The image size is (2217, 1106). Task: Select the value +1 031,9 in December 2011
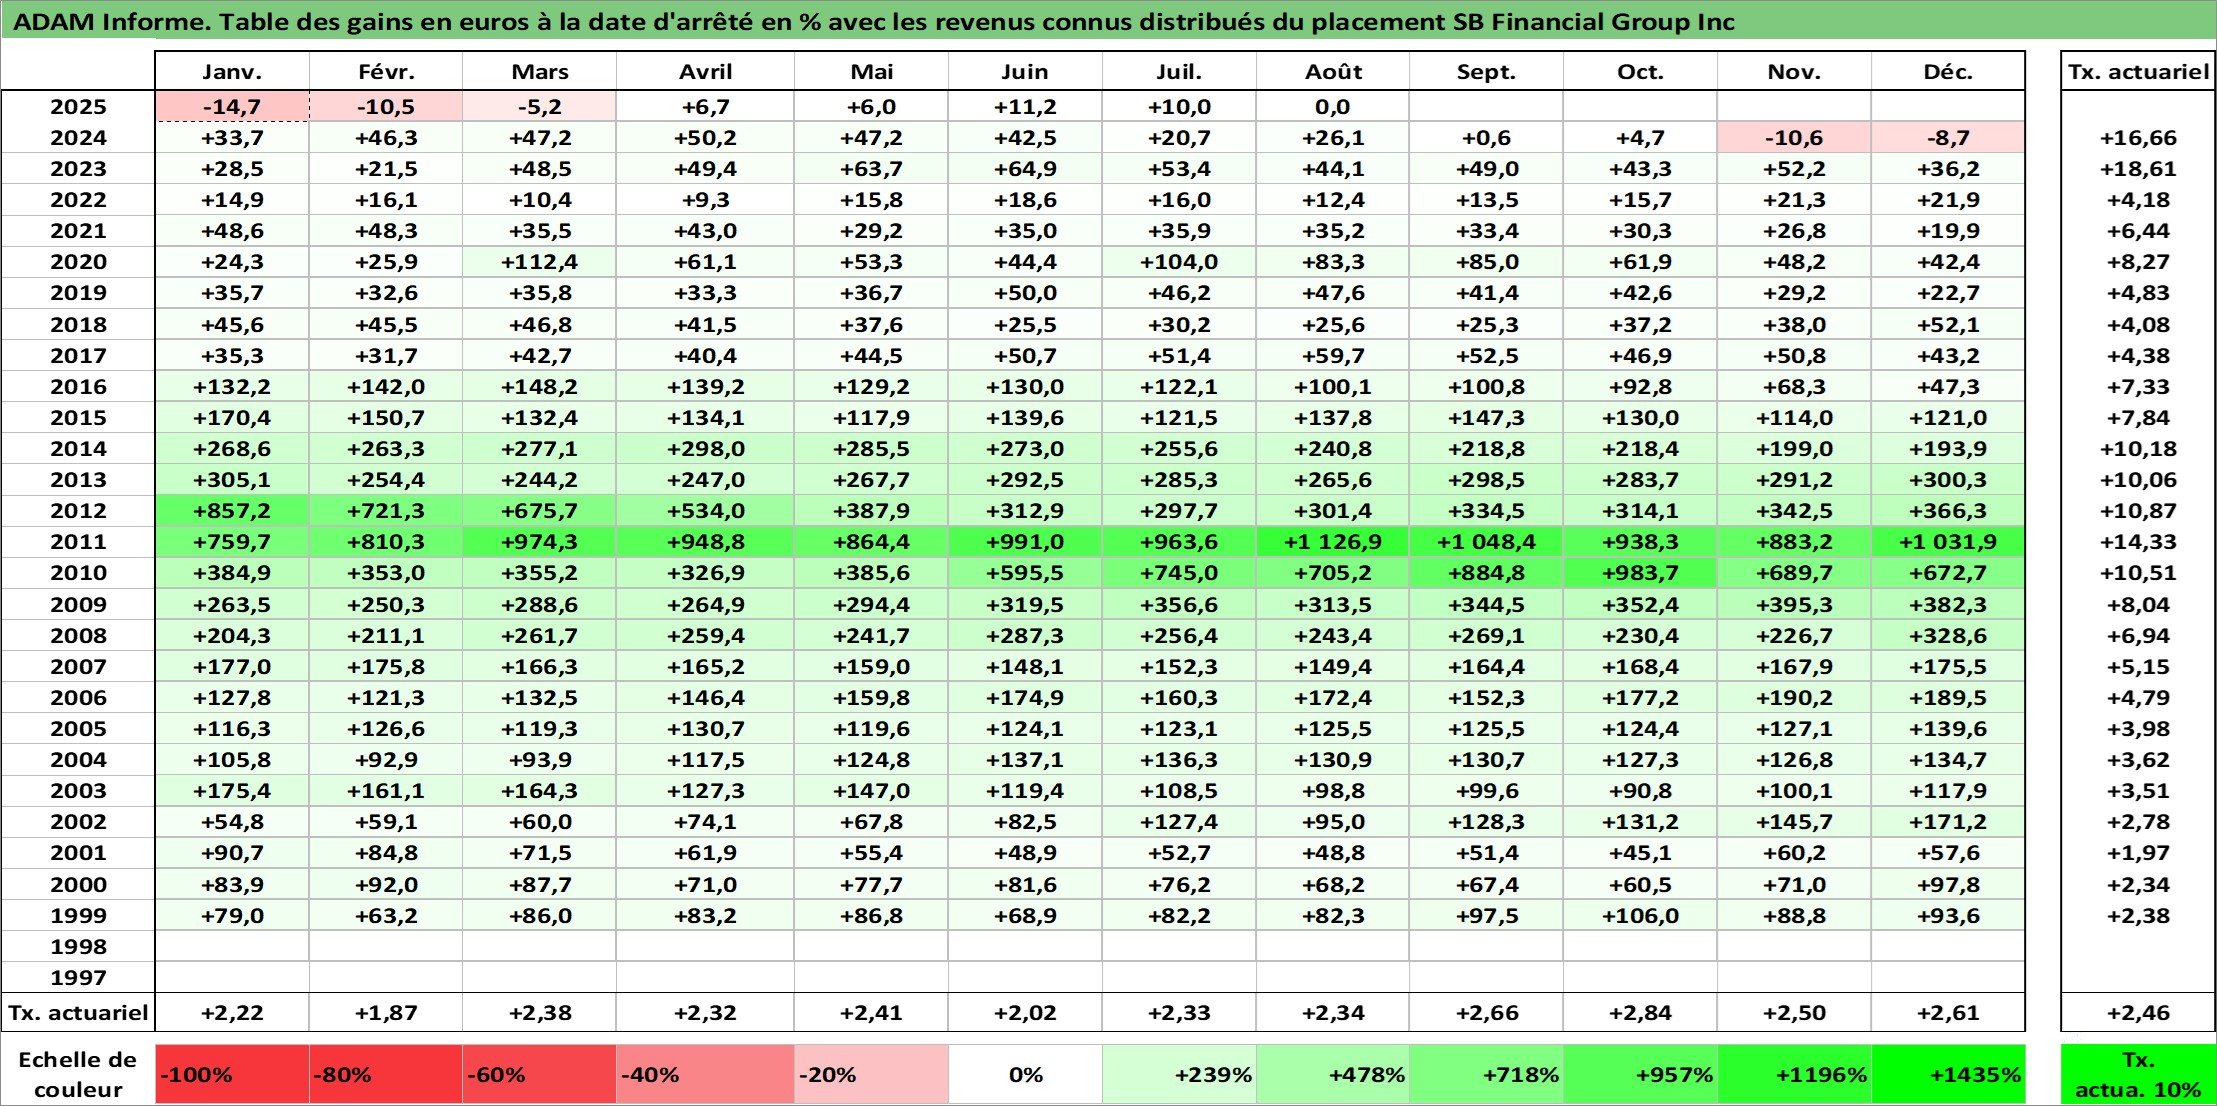point(1948,542)
